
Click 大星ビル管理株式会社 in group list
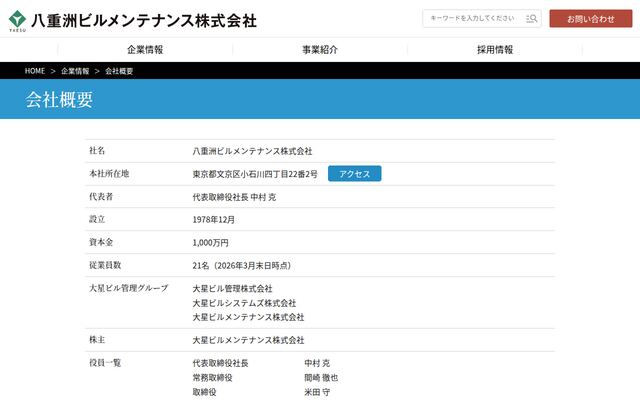click(x=232, y=289)
